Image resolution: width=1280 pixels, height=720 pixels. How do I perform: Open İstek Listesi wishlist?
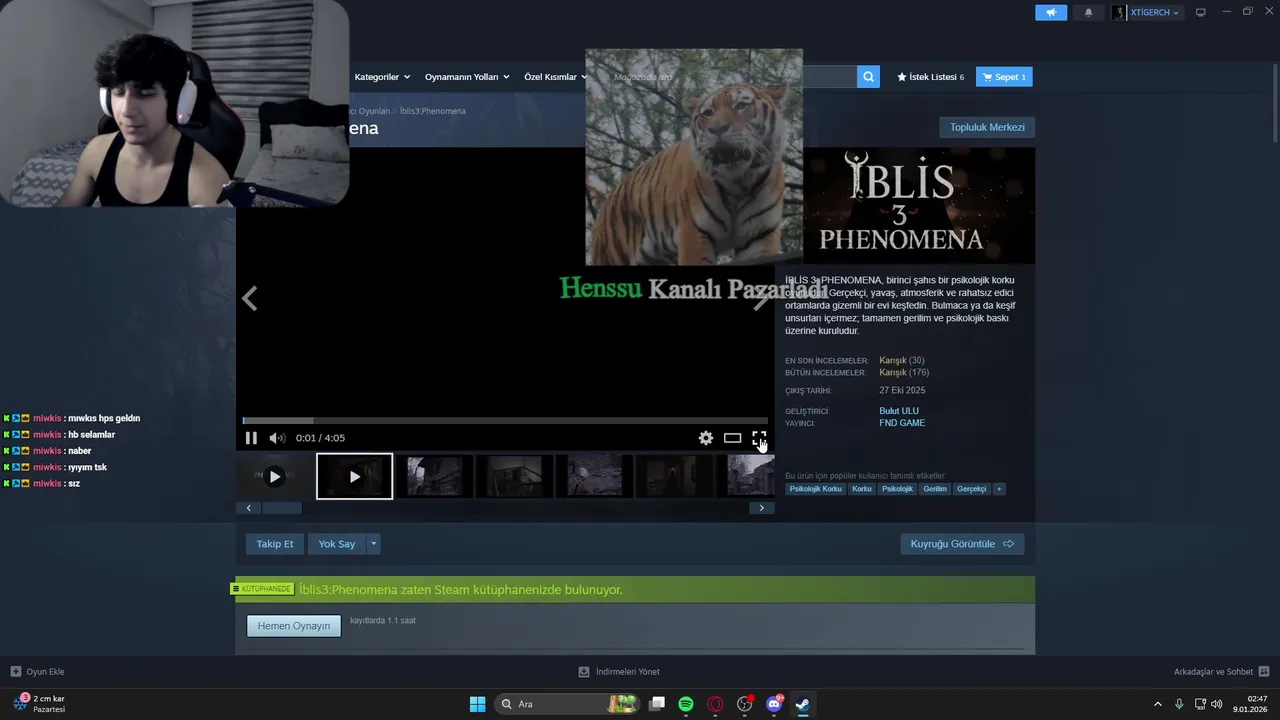(x=930, y=77)
